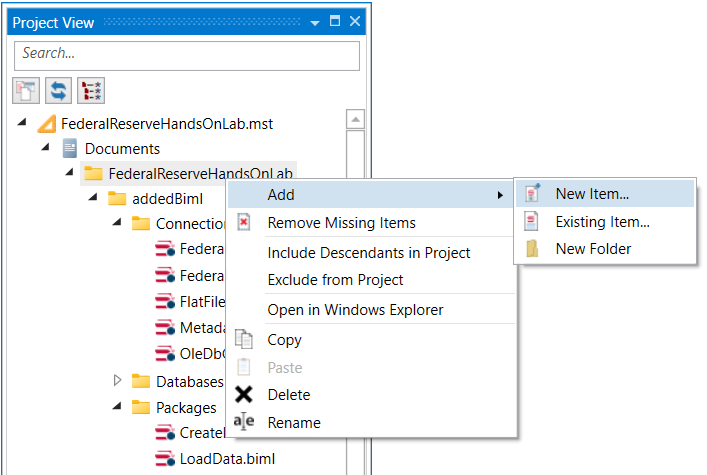Close the Project View panel

(355, 21)
